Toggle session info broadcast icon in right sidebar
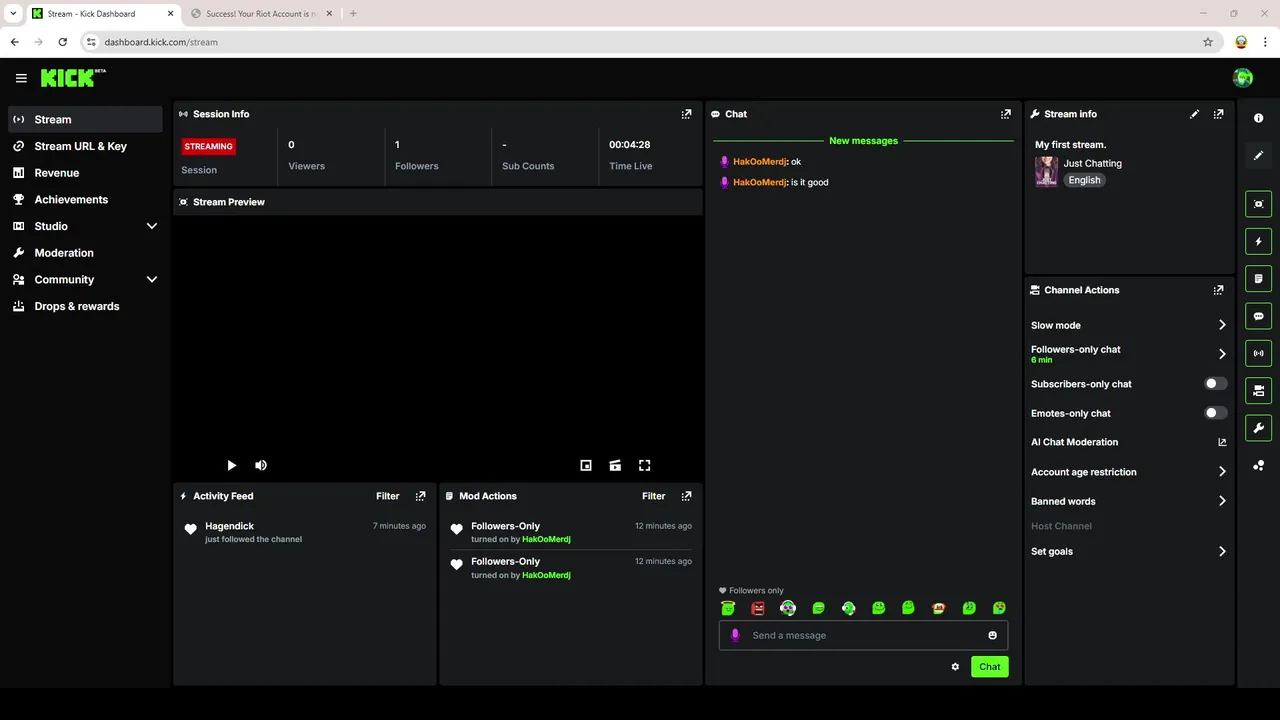Image resolution: width=1280 pixels, height=720 pixels. (1258, 353)
